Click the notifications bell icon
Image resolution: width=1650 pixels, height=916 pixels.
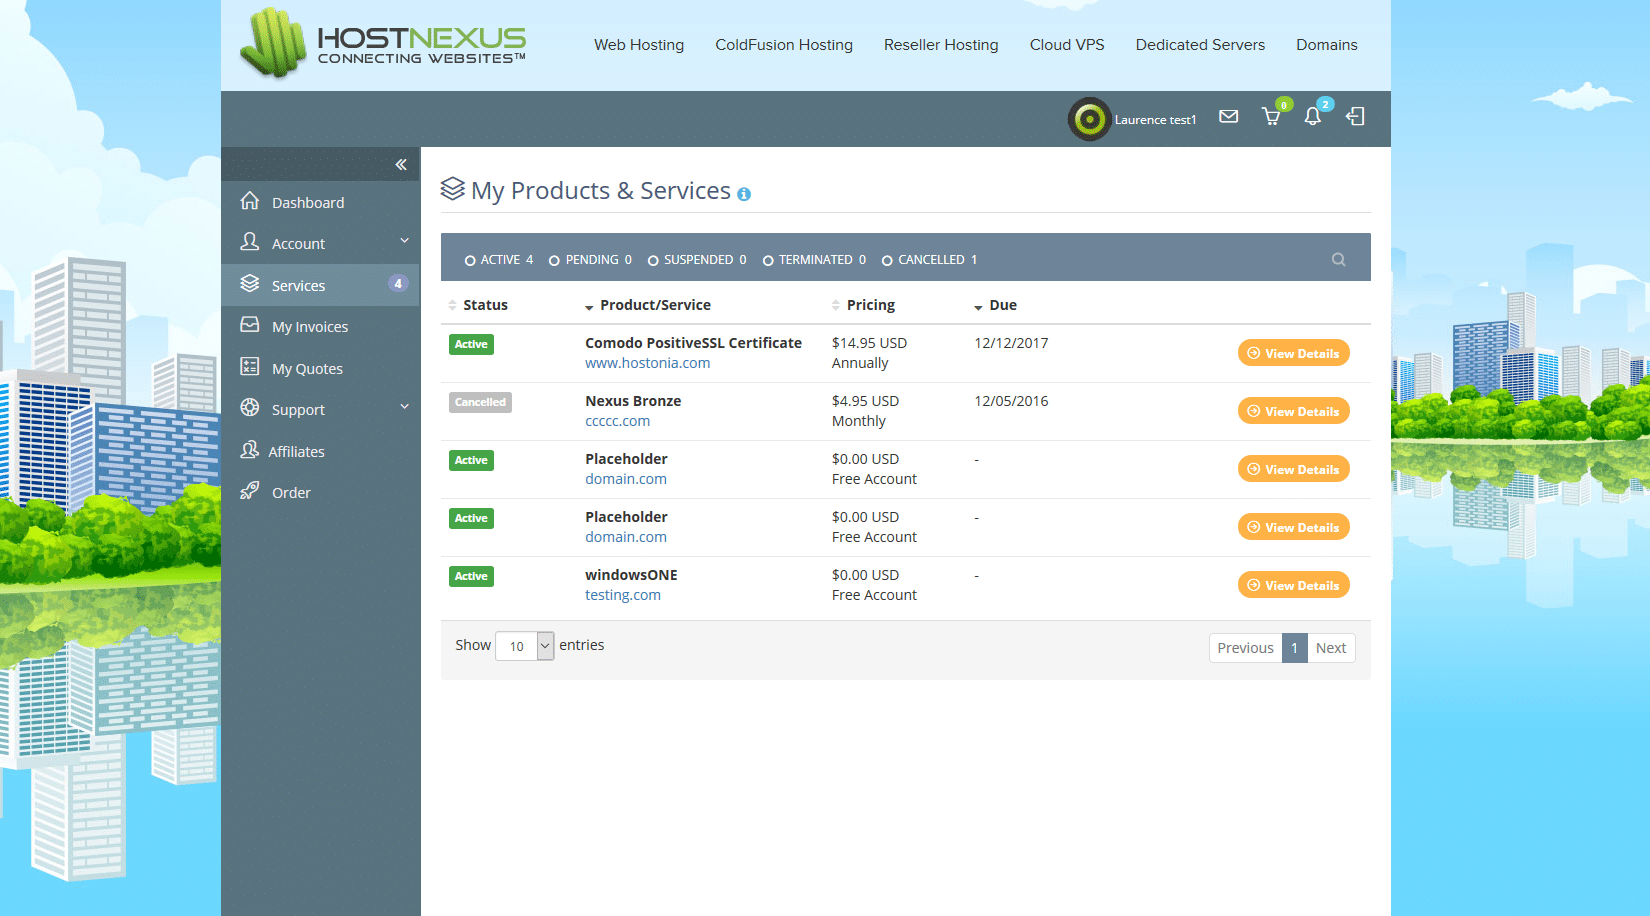[x=1313, y=117]
